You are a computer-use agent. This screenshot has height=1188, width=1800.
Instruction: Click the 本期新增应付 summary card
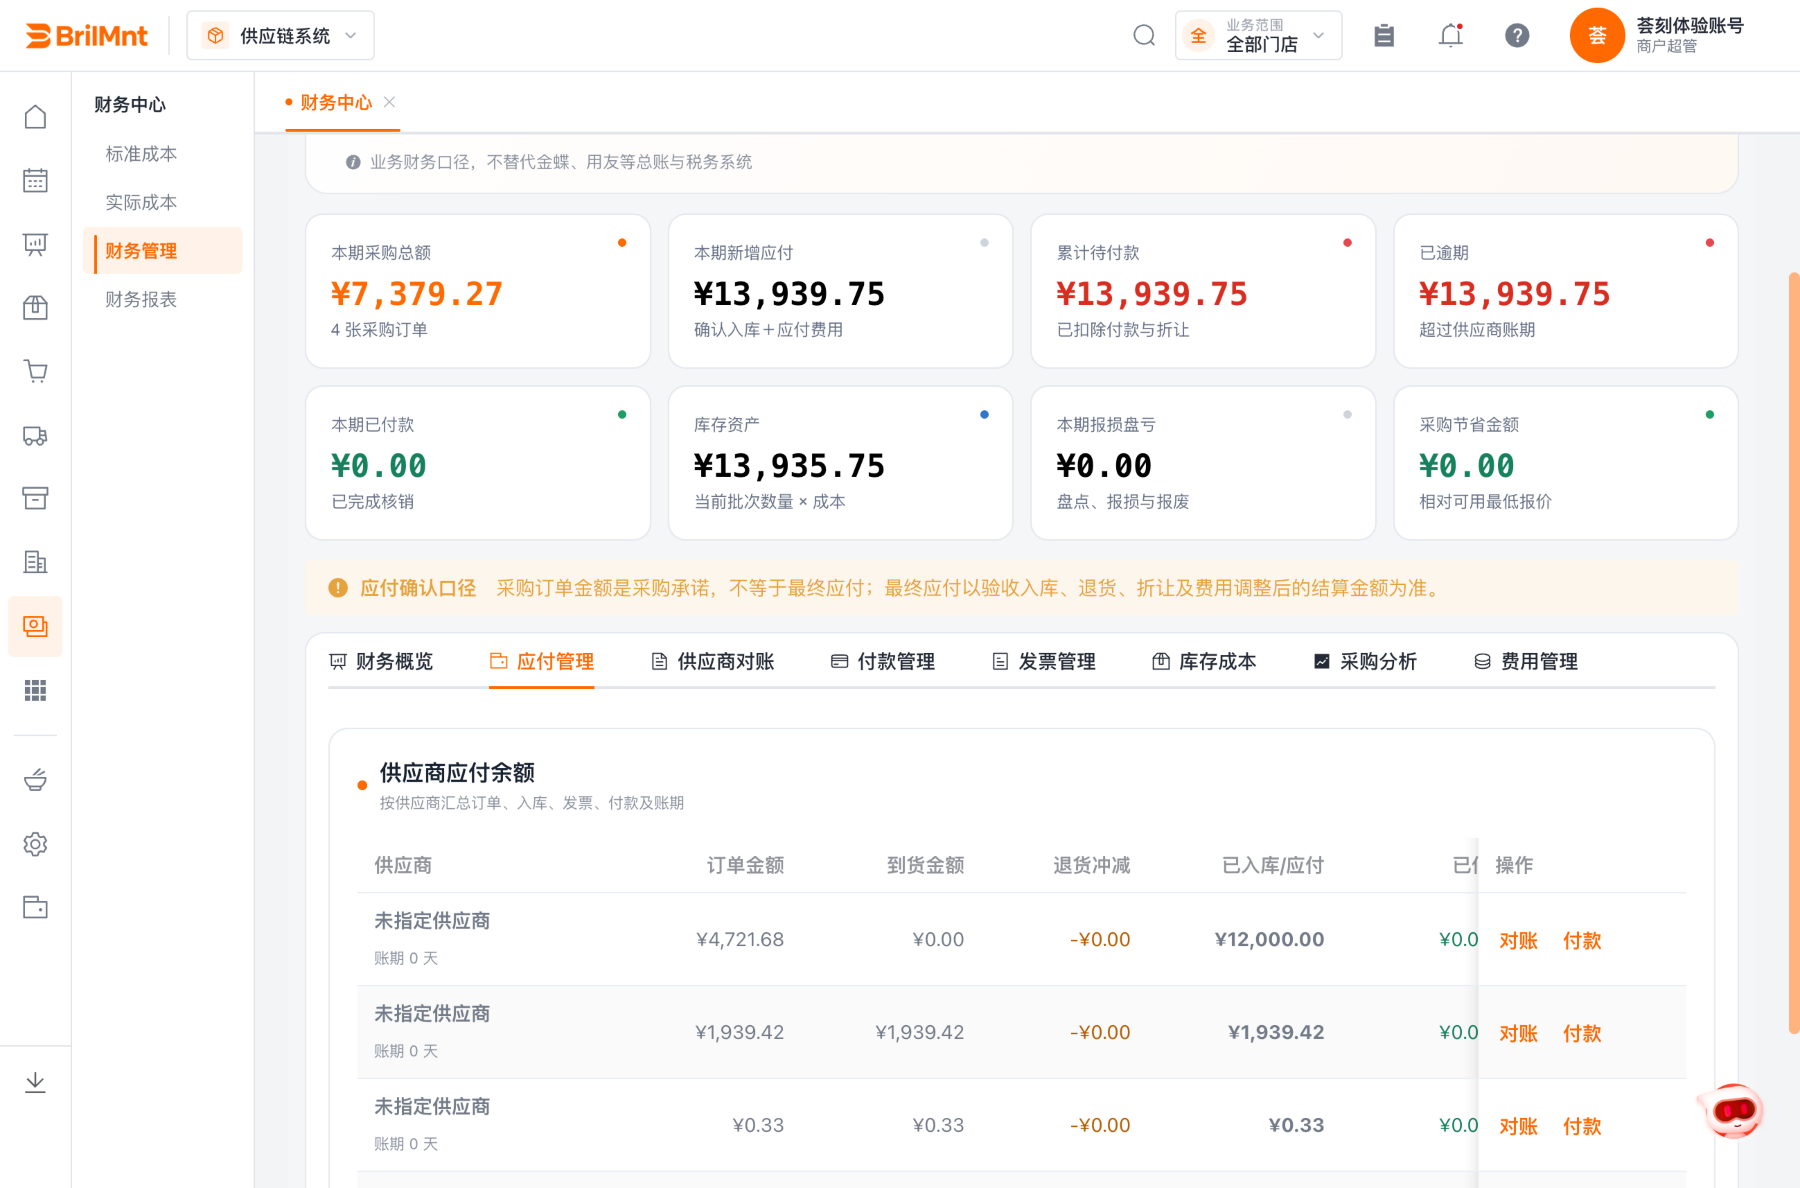[x=840, y=291]
